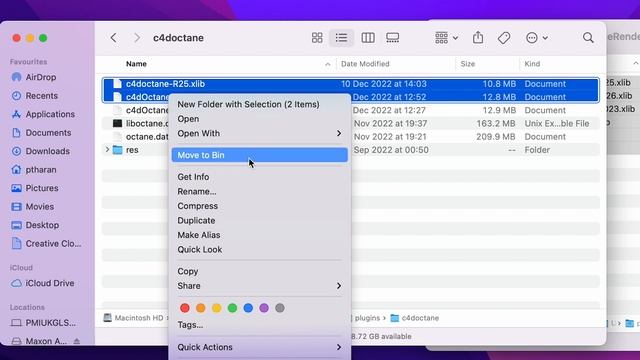
Task: Select the PMIUKGLS location
Action: tap(50, 323)
